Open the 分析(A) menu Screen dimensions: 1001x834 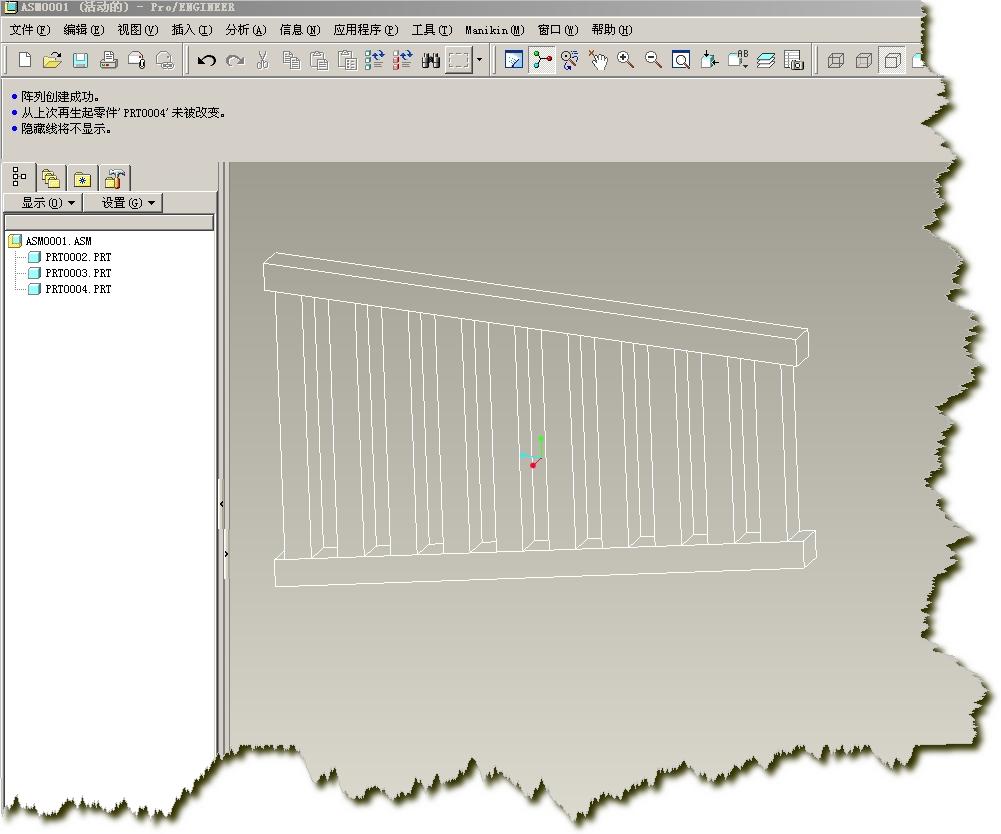[246, 30]
